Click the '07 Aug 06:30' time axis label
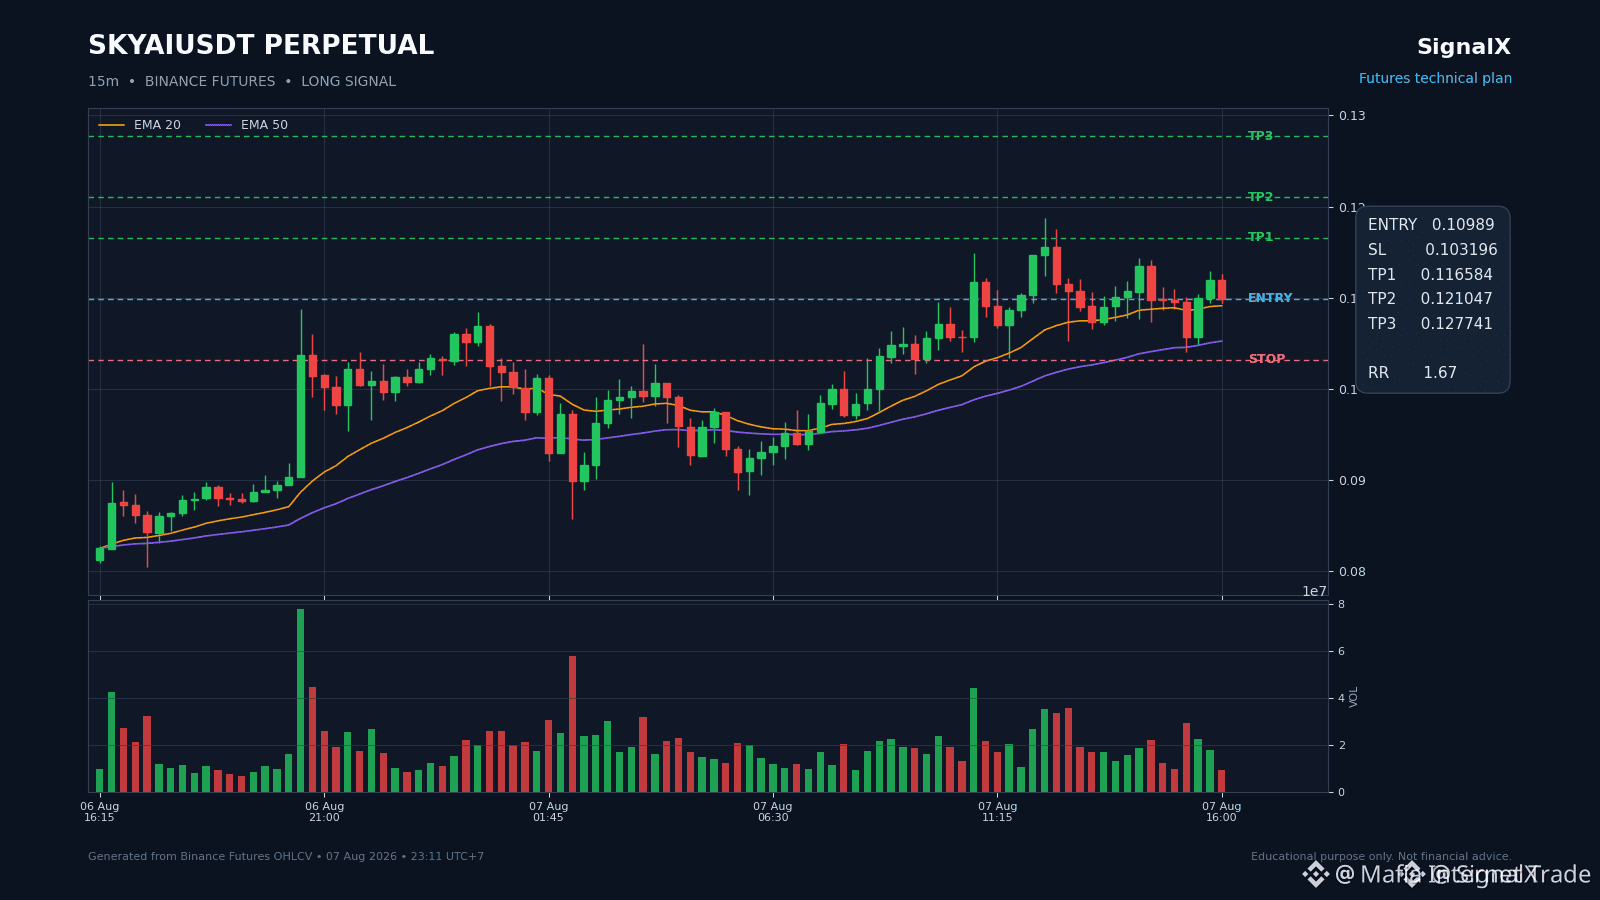Screen dimensions: 1600x900 (x=773, y=812)
